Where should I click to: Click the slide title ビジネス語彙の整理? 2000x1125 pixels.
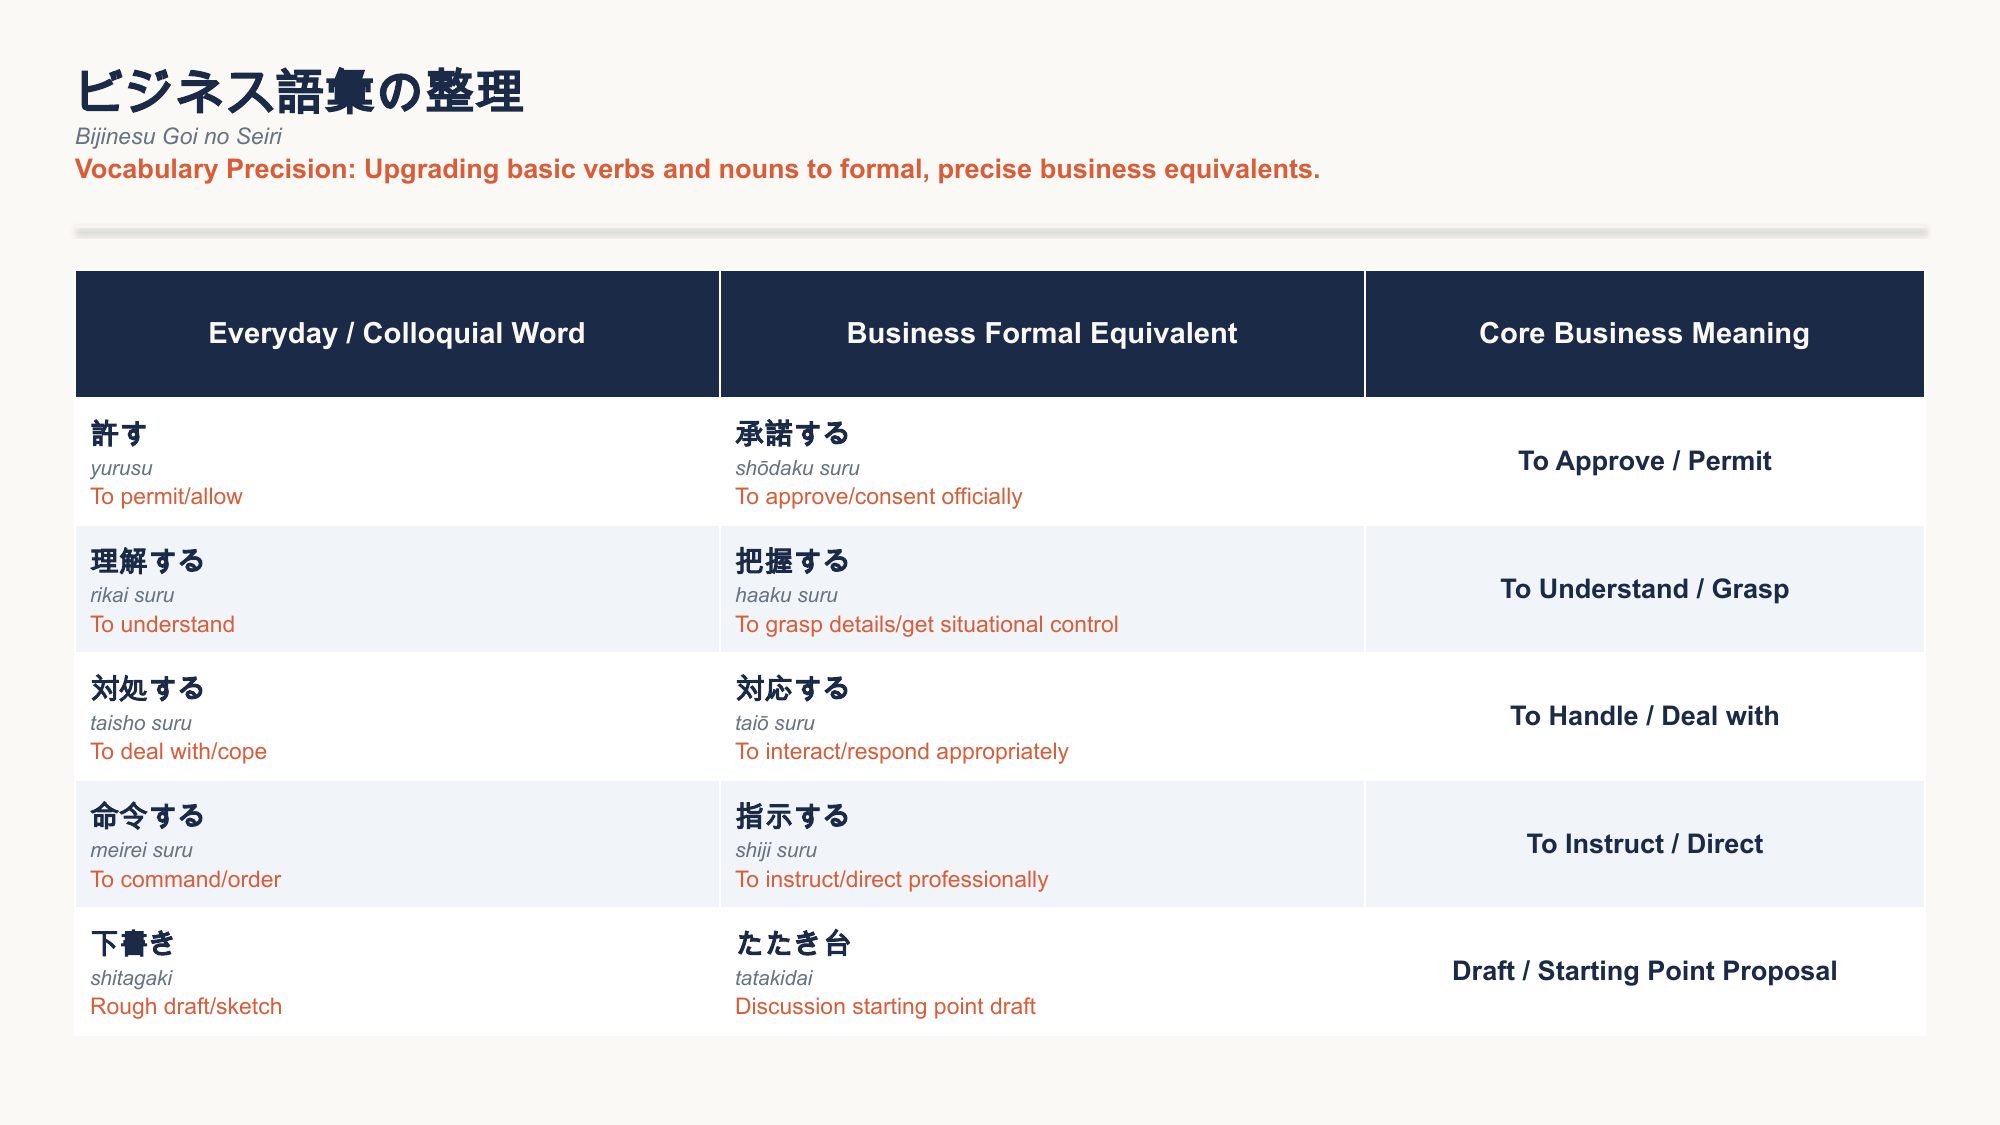click(x=299, y=92)
